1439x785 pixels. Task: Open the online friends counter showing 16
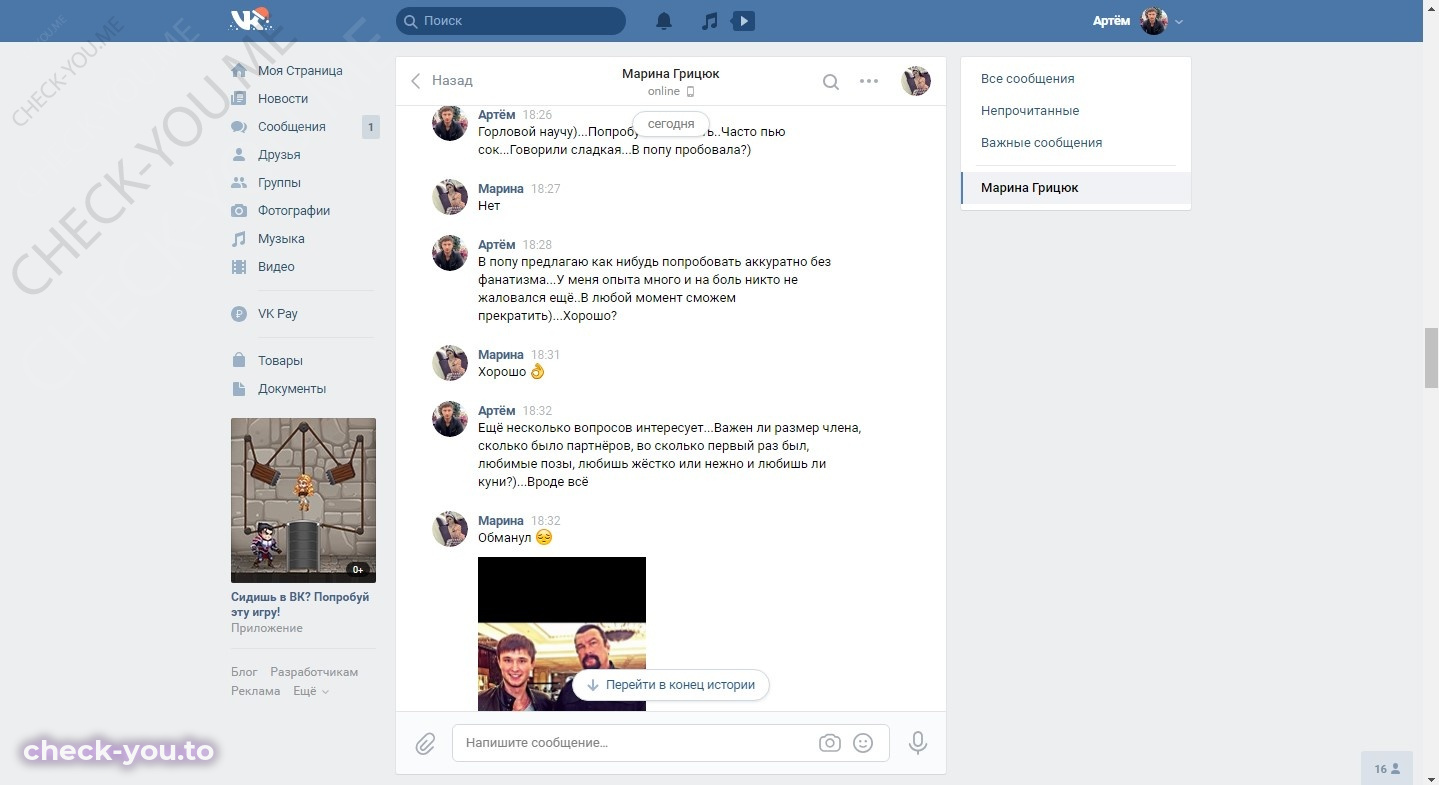click(x=1387, y=768)
